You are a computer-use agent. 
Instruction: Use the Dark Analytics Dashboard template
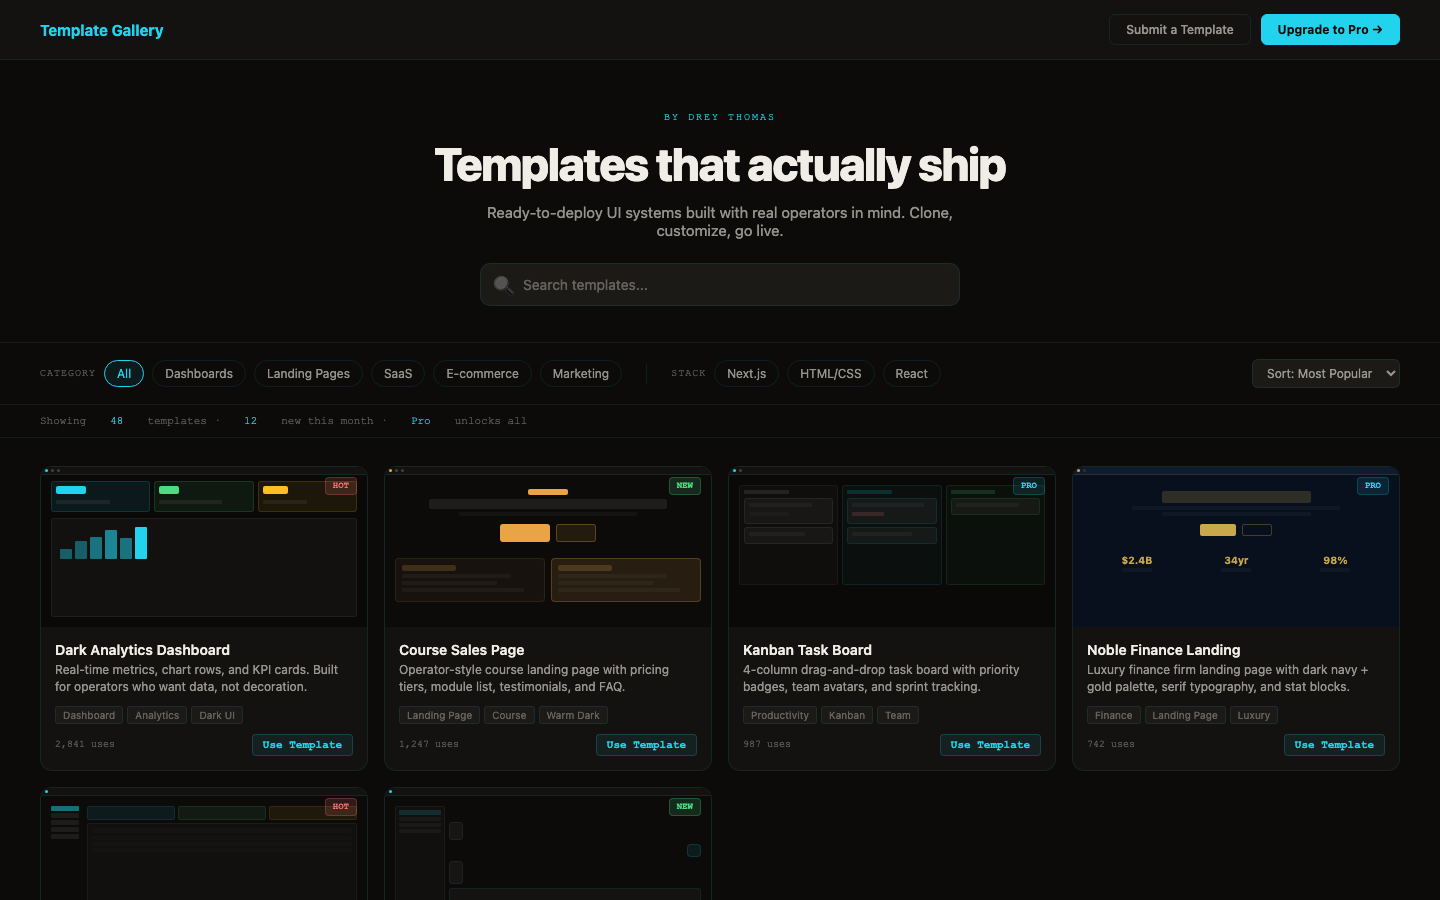pos(302,745)
